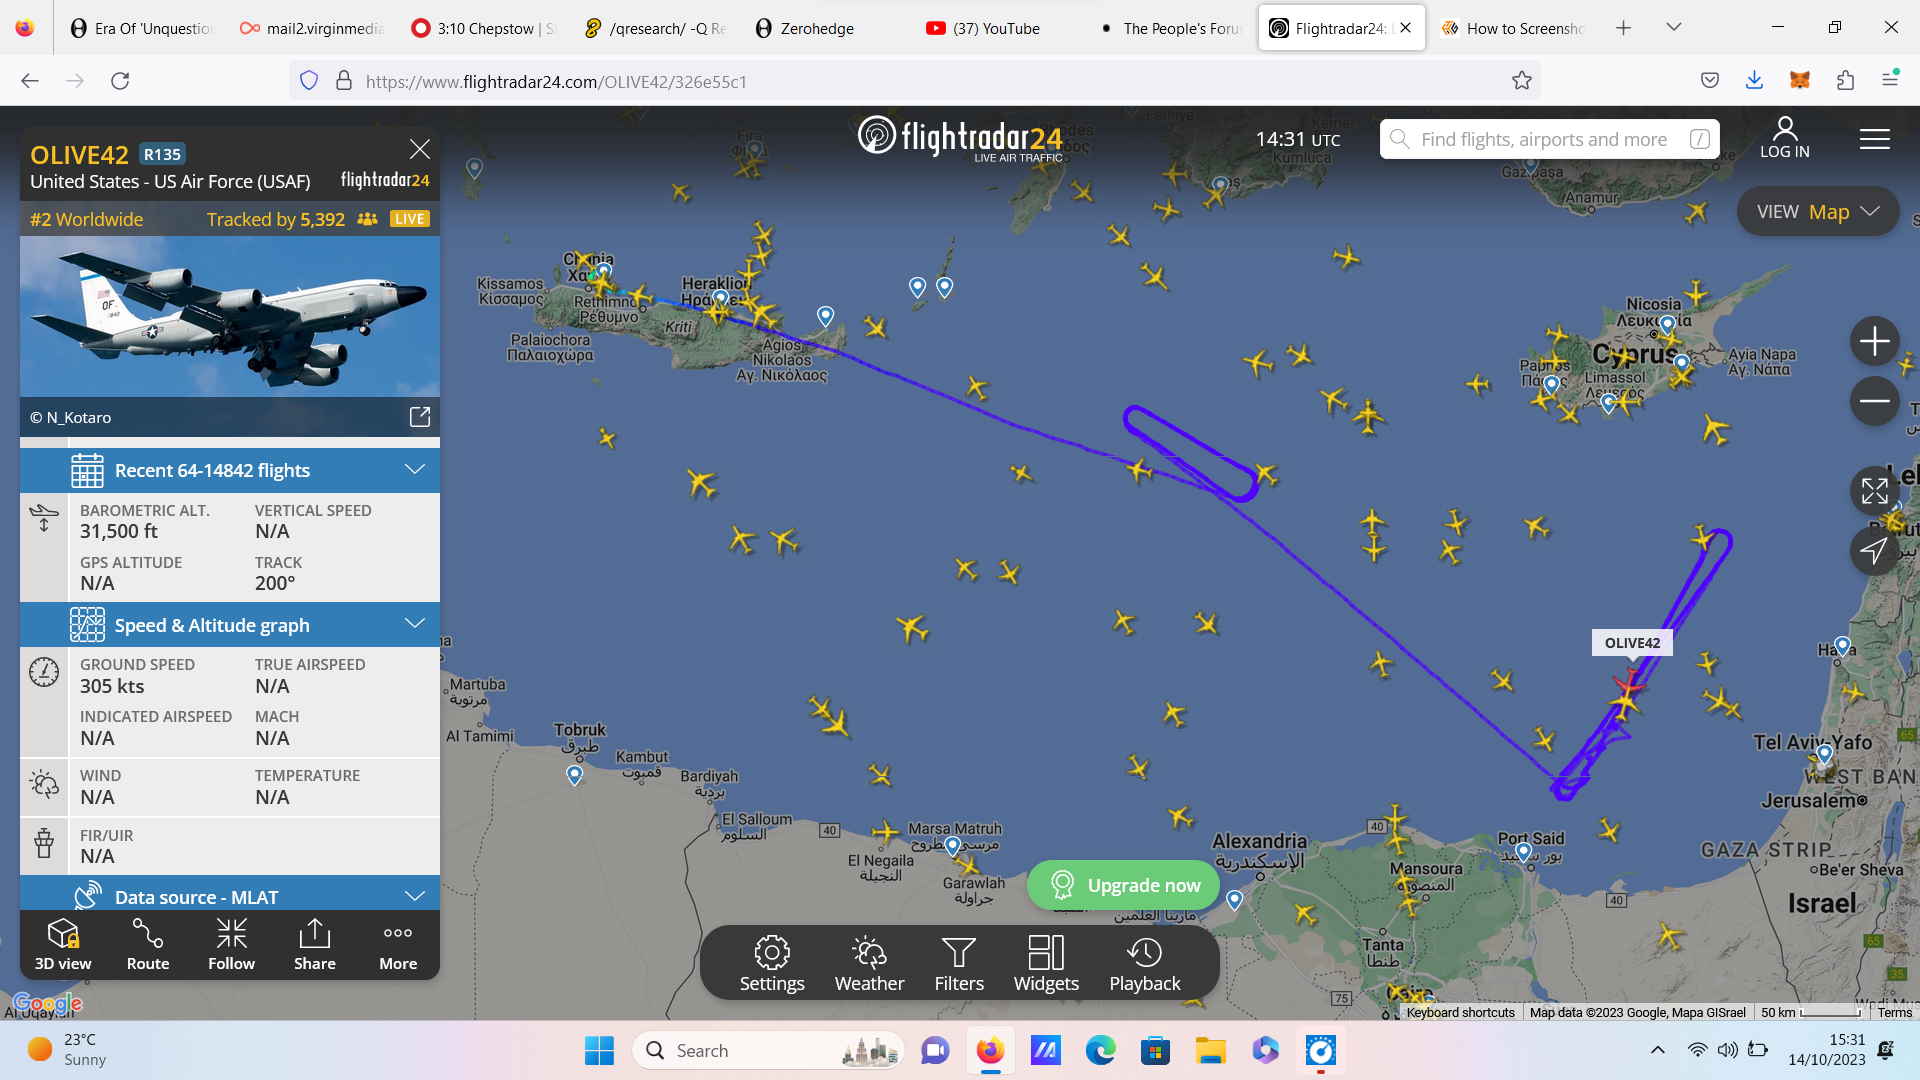The height and width of the screenshot is (1080, 1920).
Task: Open Firefox downloads panel
Action: tap(1754, 81)
